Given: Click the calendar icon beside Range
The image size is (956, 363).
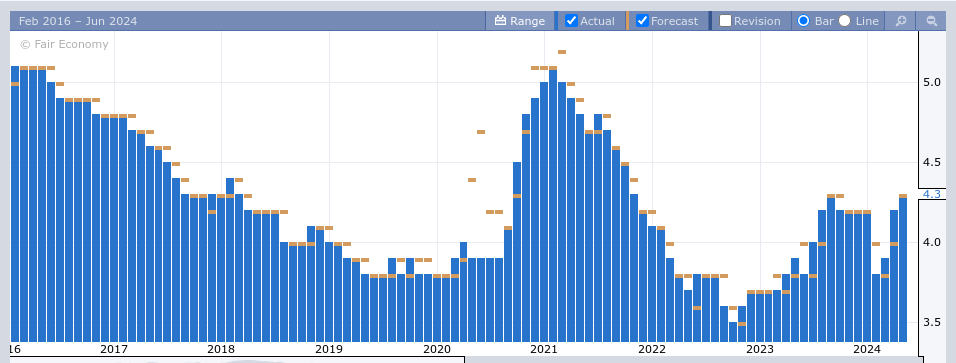Looking at the screenshot, I should [501, 21].
